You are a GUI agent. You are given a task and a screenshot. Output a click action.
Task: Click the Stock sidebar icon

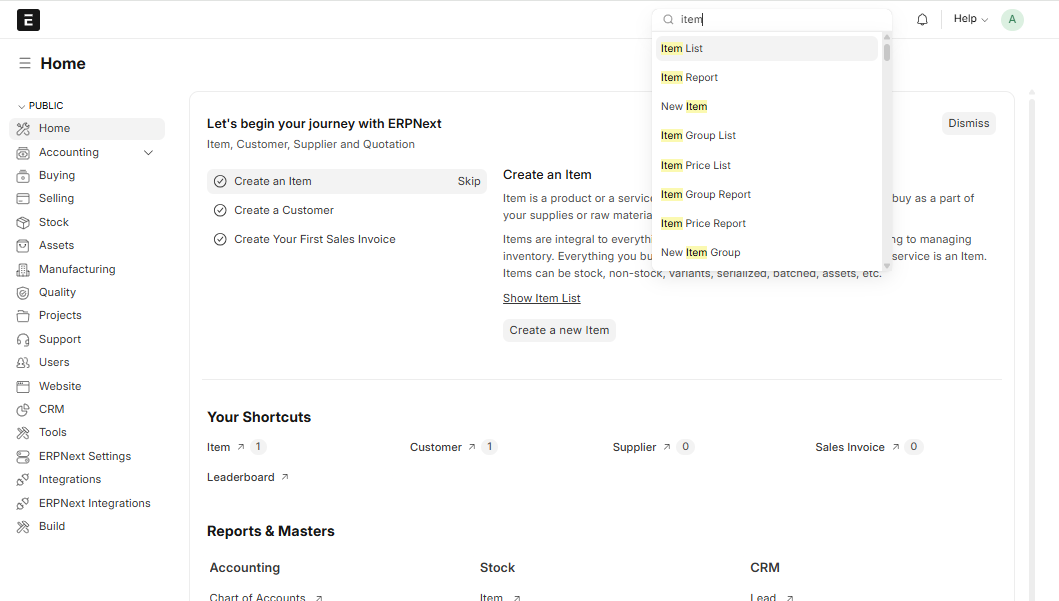click(x=23, y=222)
